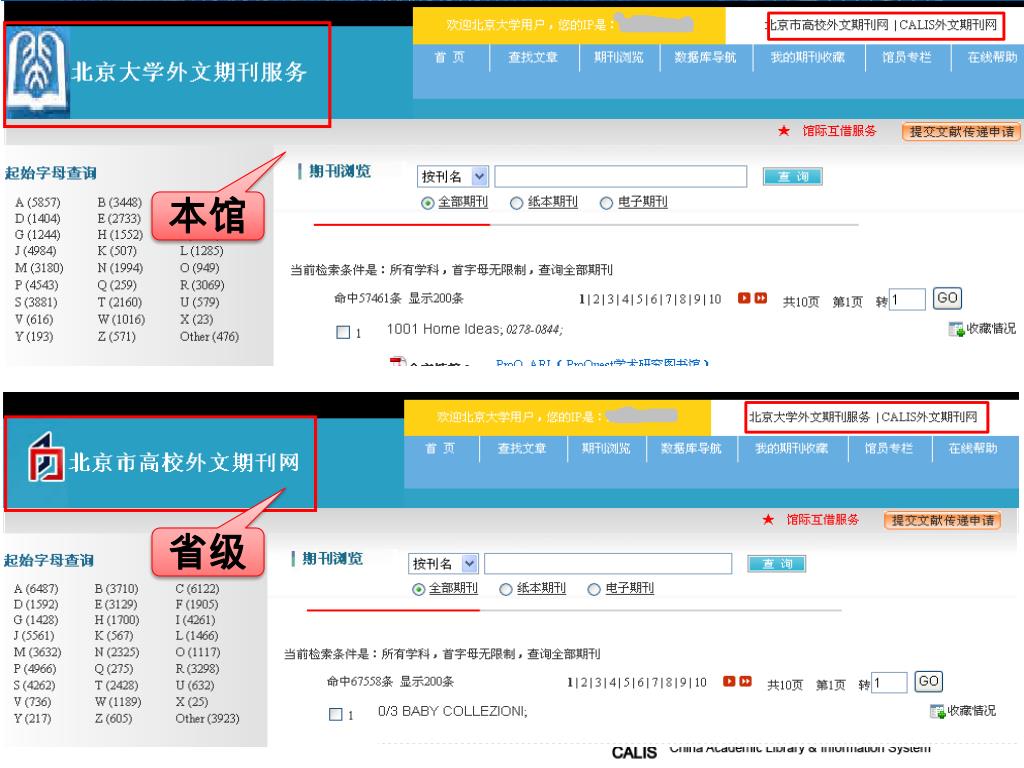1024x768 pixels.
Task: Browse journals starting with C (6122)
Action: (197, 589)
